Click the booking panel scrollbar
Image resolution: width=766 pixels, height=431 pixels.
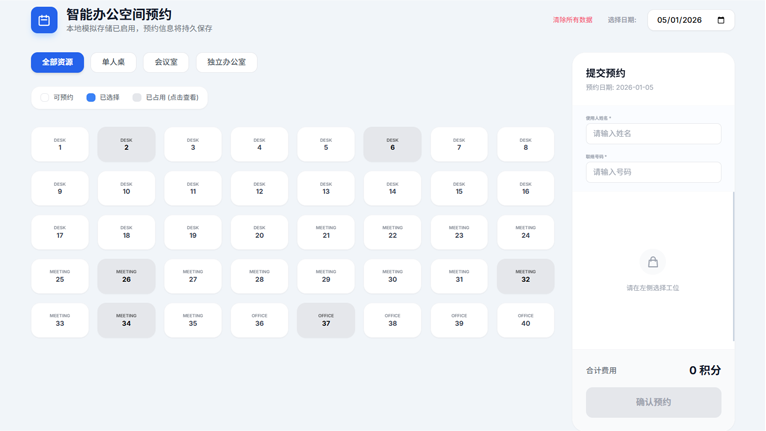pyautogui.click(x=733, y=265)
